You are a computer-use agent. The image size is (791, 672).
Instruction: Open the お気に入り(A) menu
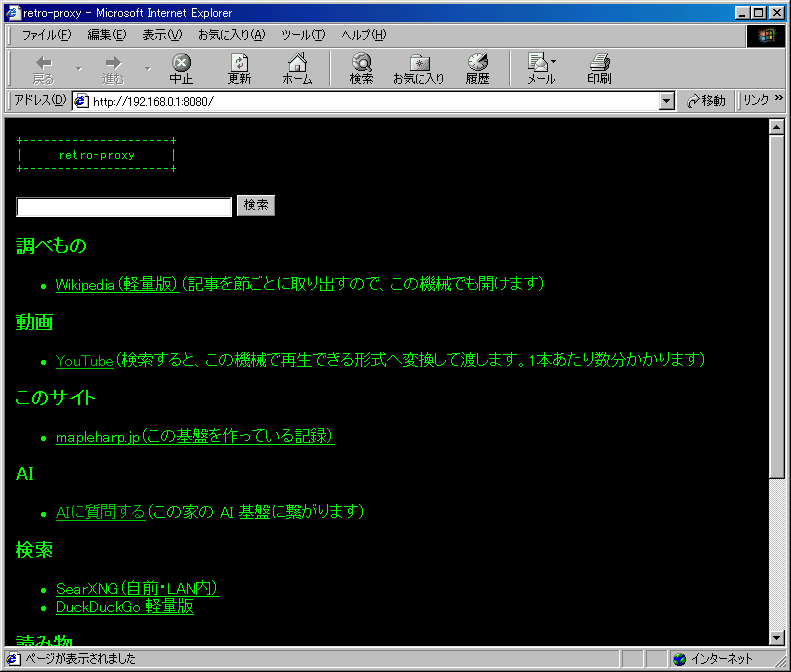pos(232,35)
